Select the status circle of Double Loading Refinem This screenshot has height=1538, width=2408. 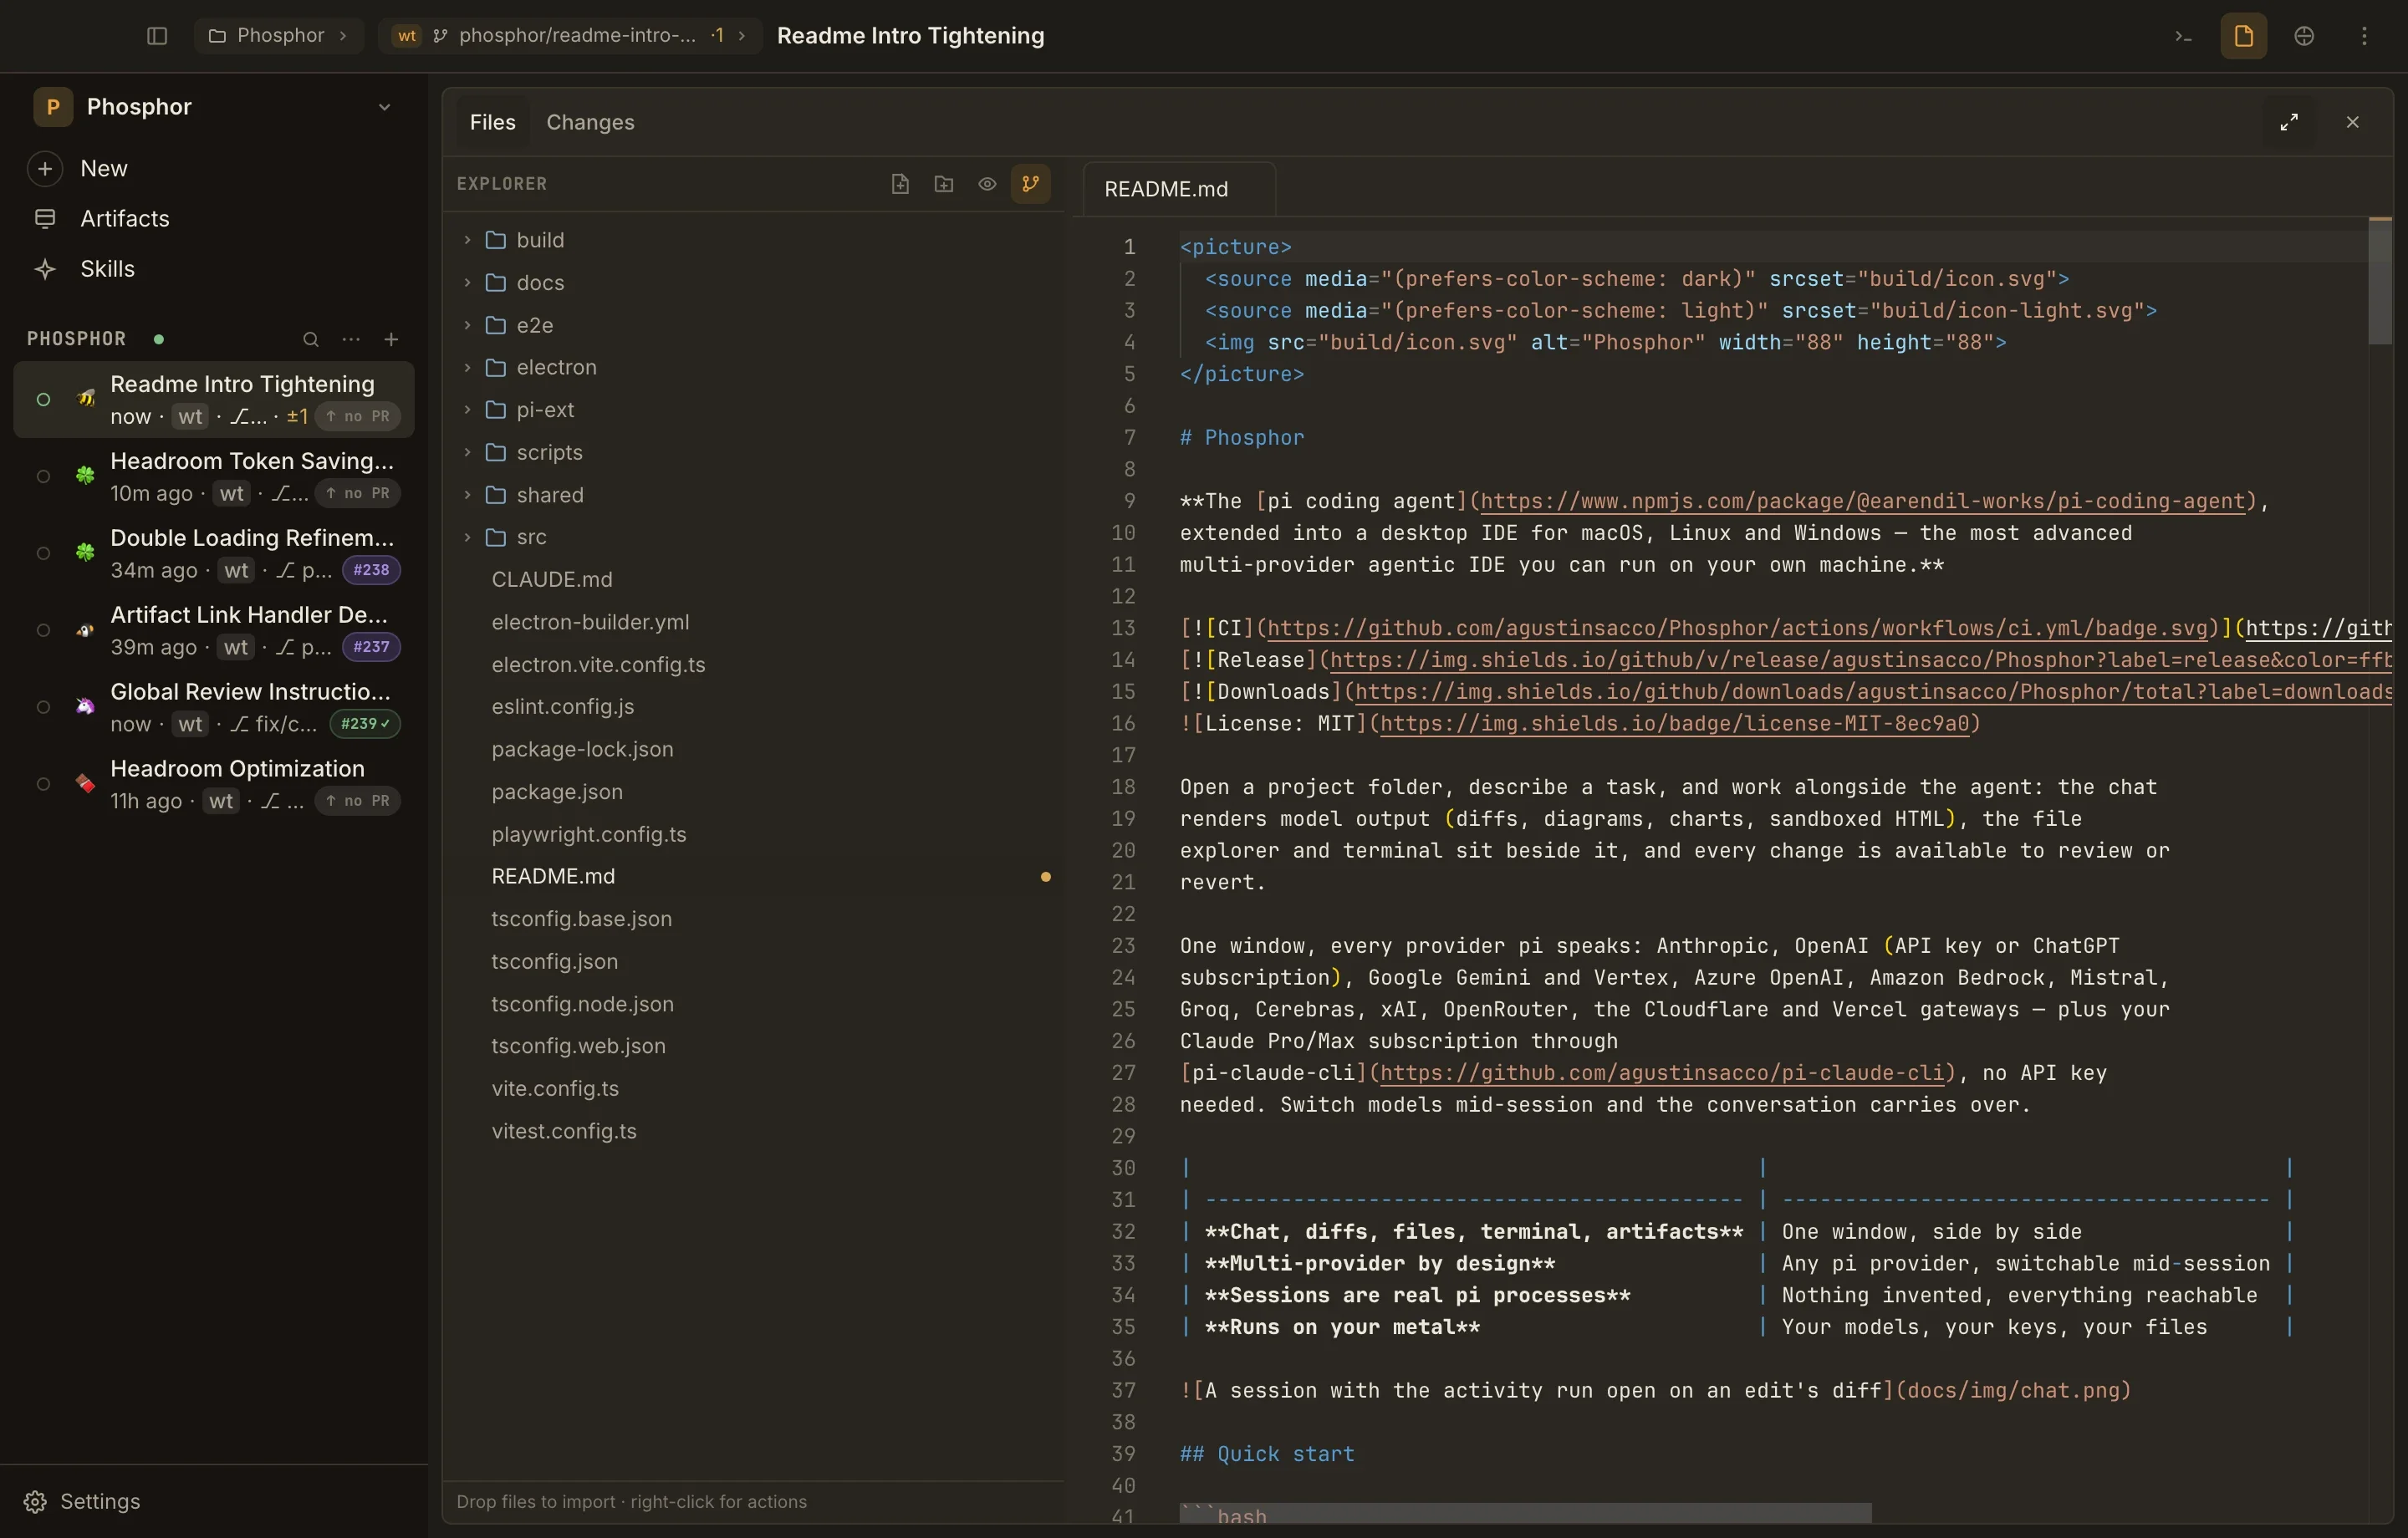point(43,554)
